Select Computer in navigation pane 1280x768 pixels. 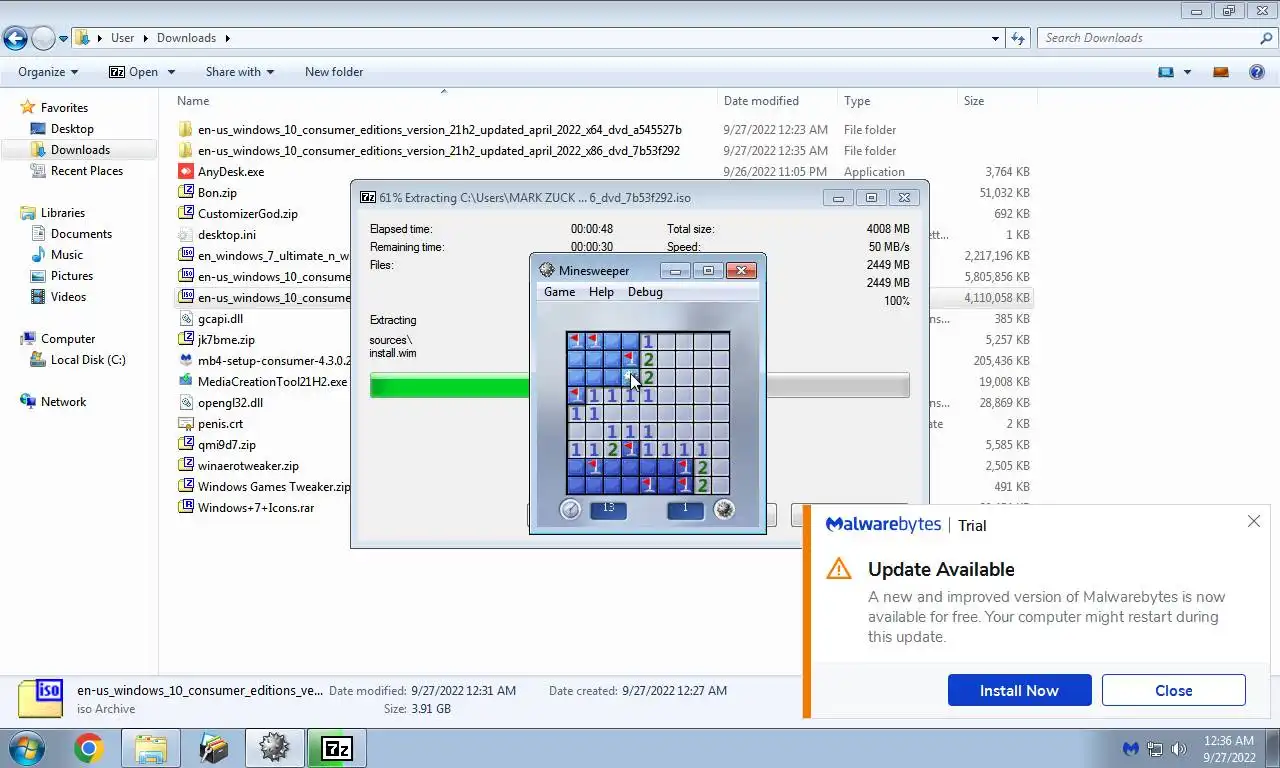(68, 339)
